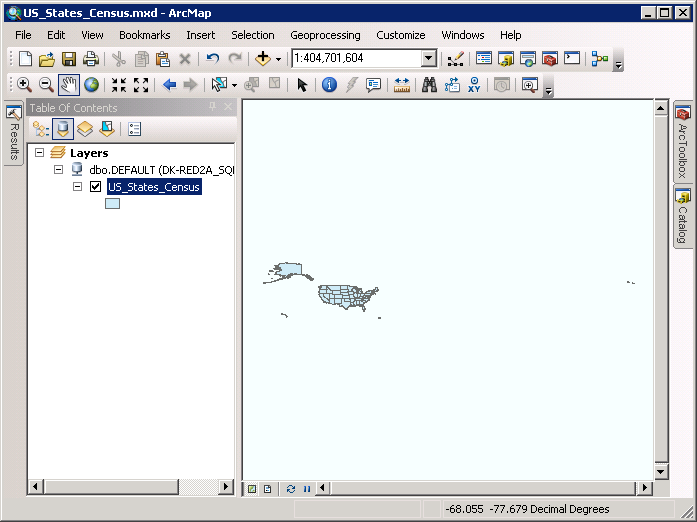
Task: Open the Results side tab
Action: 14,133
